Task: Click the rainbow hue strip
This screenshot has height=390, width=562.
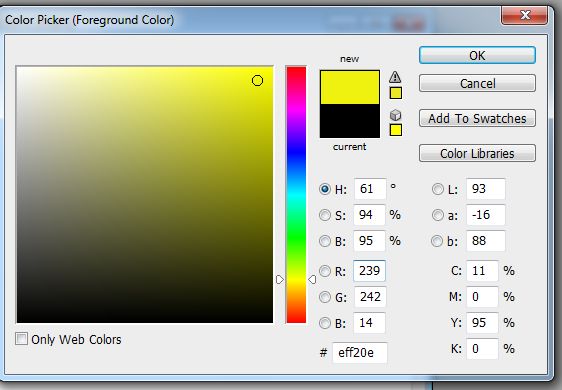Action: (x=296, y=195)
